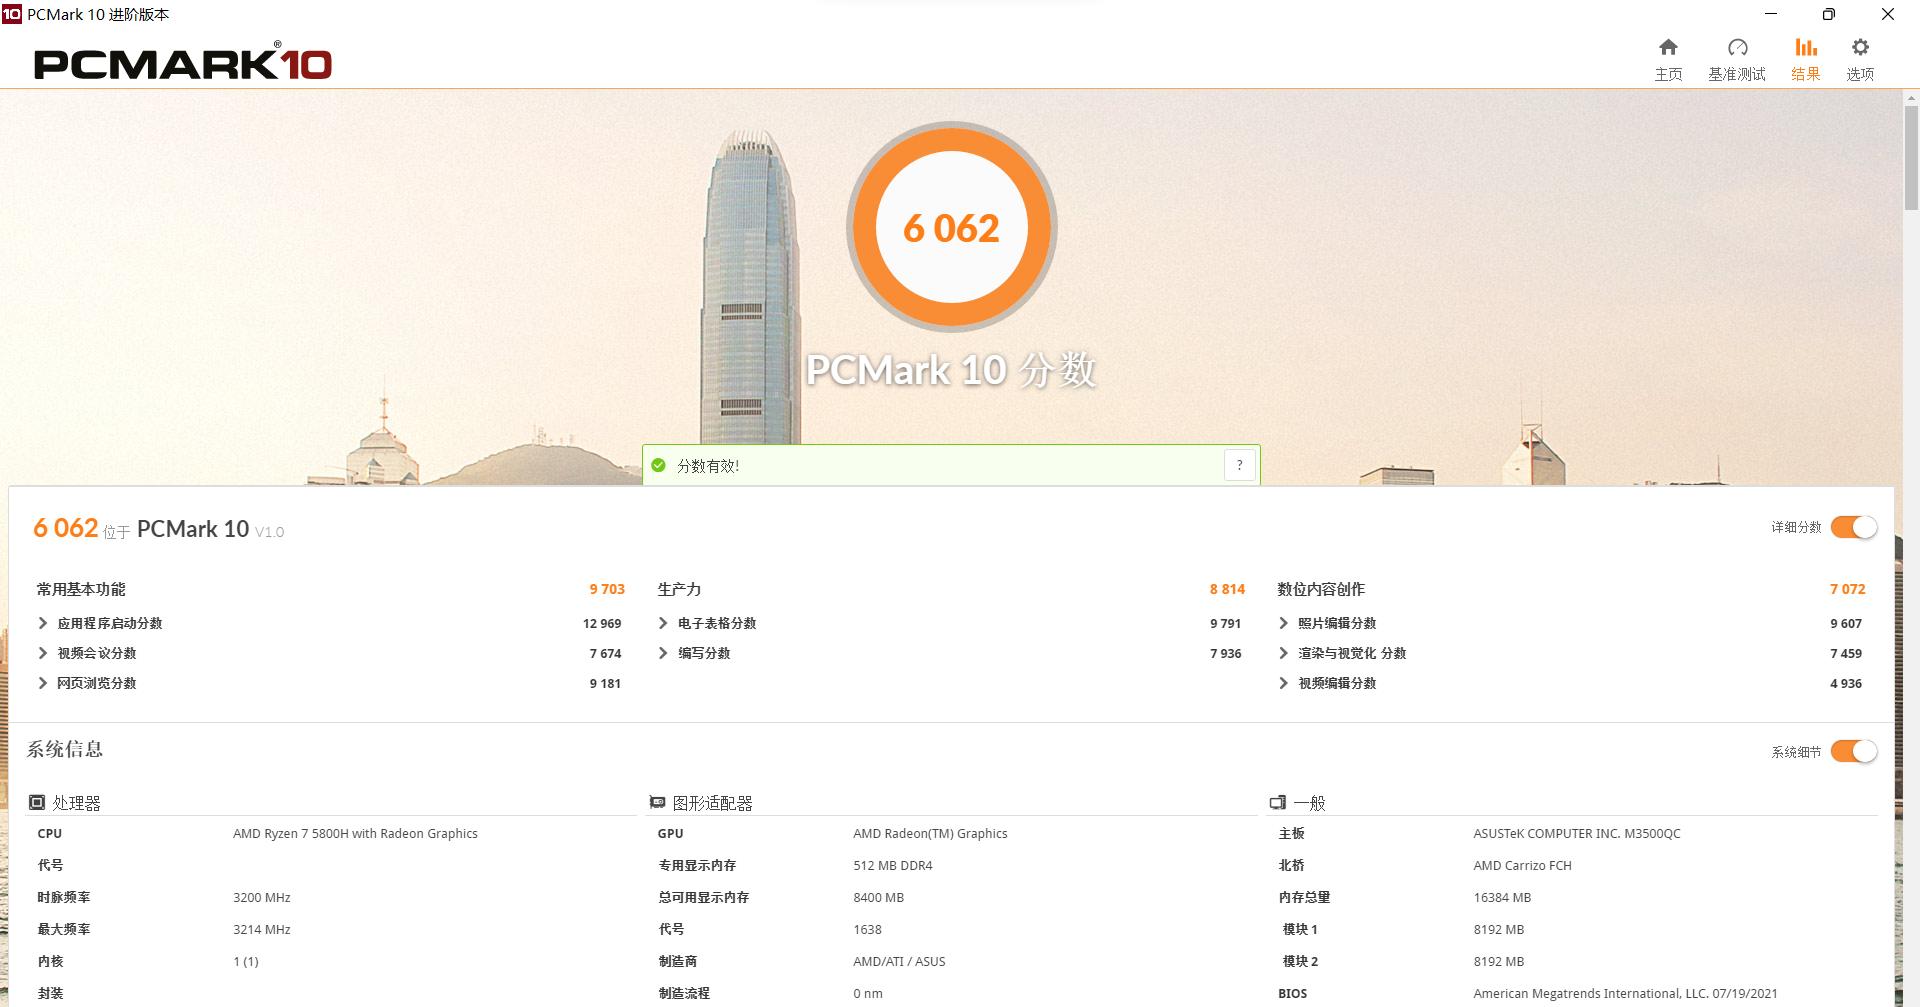Toggle the 详细分数 detailed scores switch
The height and width of the screenshot is (1007, 1920).
coord(1856,527)
